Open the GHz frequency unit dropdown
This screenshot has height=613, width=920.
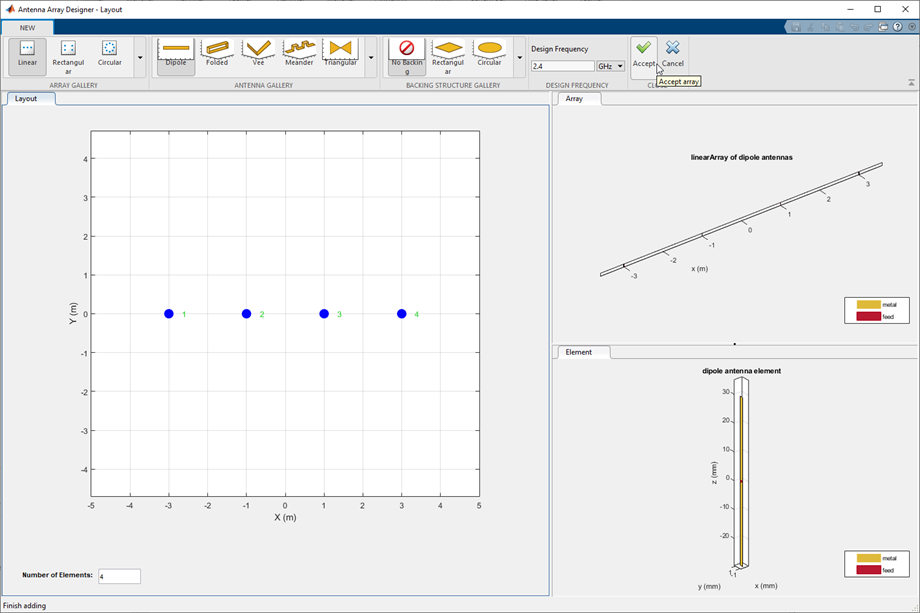pos(610,66)
